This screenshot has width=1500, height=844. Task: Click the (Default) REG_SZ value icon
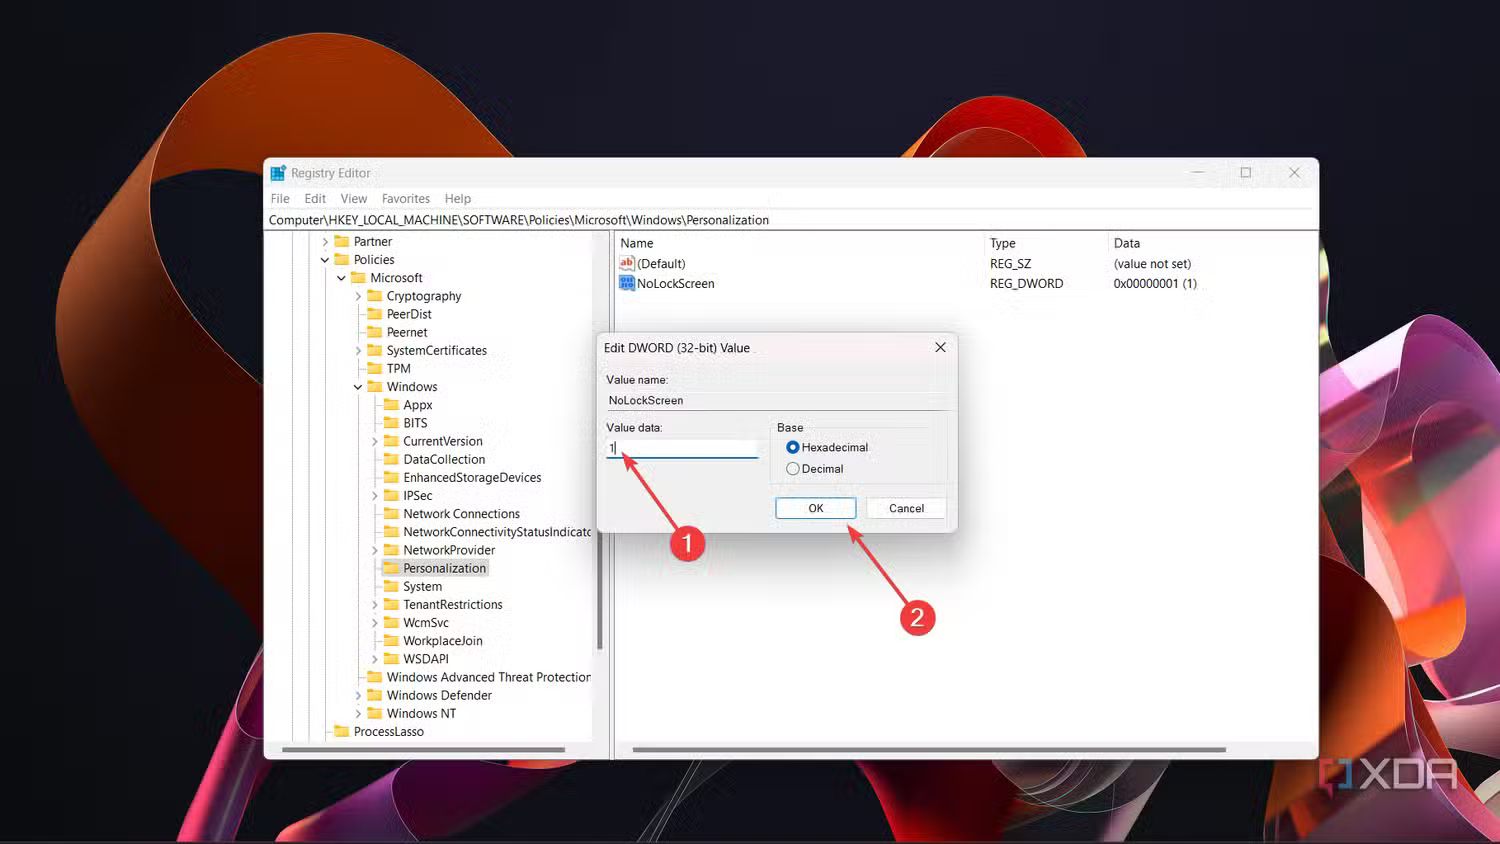tap(626, 263)
